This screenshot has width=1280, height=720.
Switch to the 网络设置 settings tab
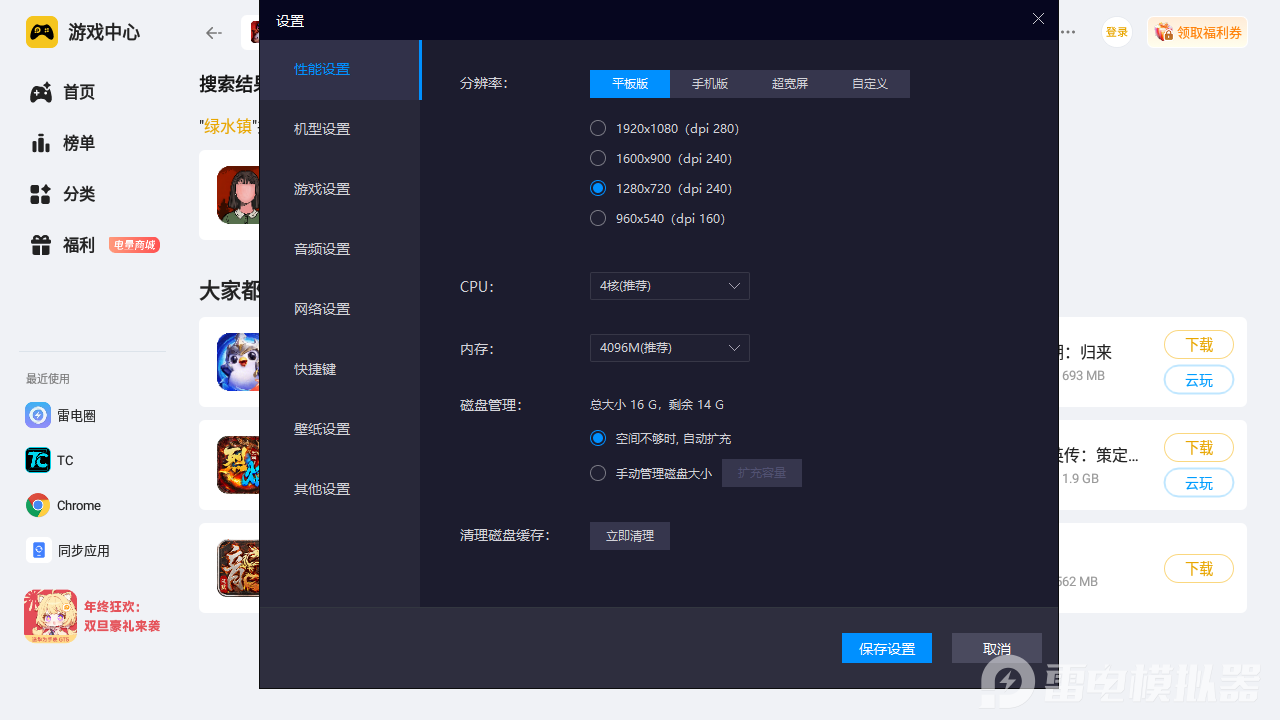click(x=340, y=310)
